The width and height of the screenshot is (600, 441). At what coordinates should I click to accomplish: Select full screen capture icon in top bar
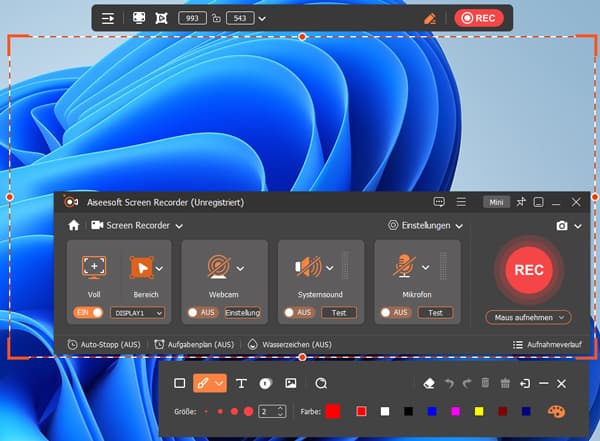(x=139, y=18)
